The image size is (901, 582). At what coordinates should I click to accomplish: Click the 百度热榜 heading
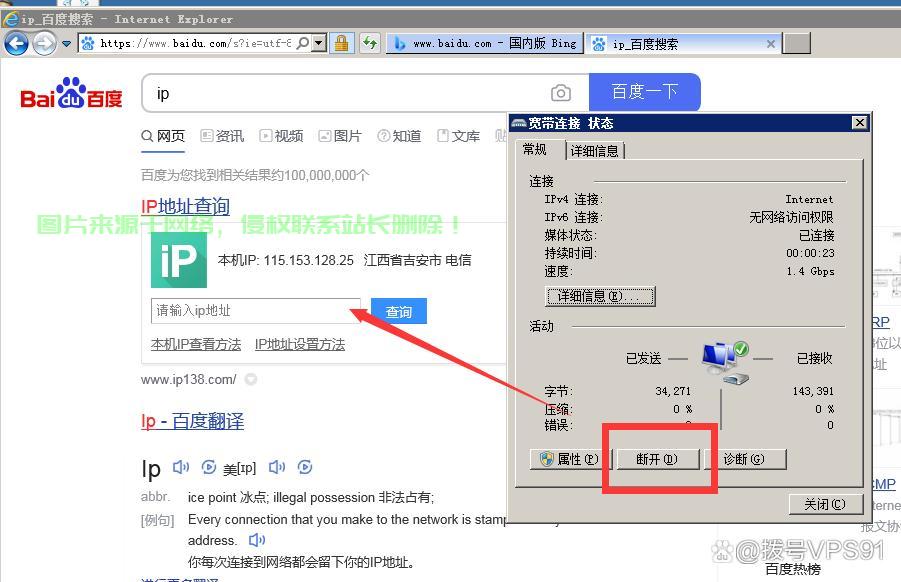793,569
